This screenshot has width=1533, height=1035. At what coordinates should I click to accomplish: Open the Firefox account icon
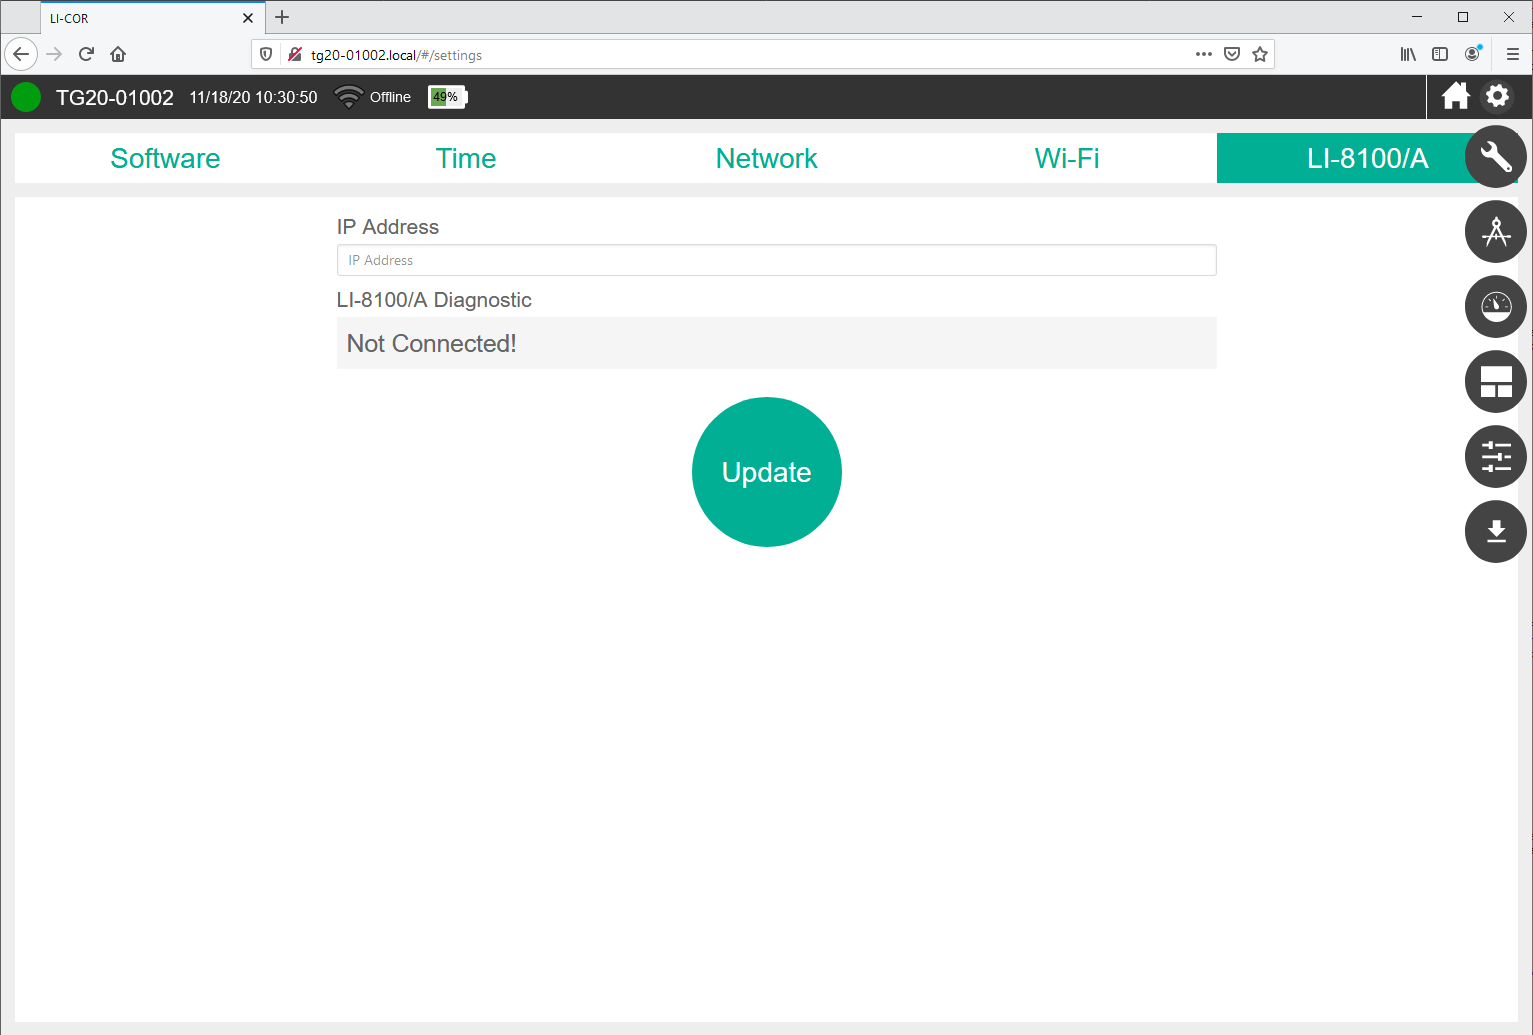(1472, 54)
